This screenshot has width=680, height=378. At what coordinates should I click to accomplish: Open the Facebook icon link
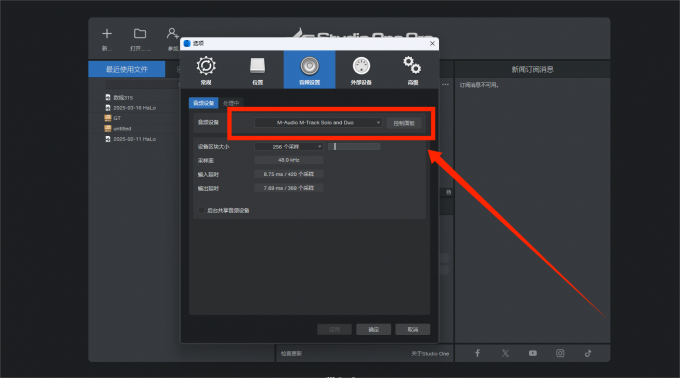(x=477, y=353)
